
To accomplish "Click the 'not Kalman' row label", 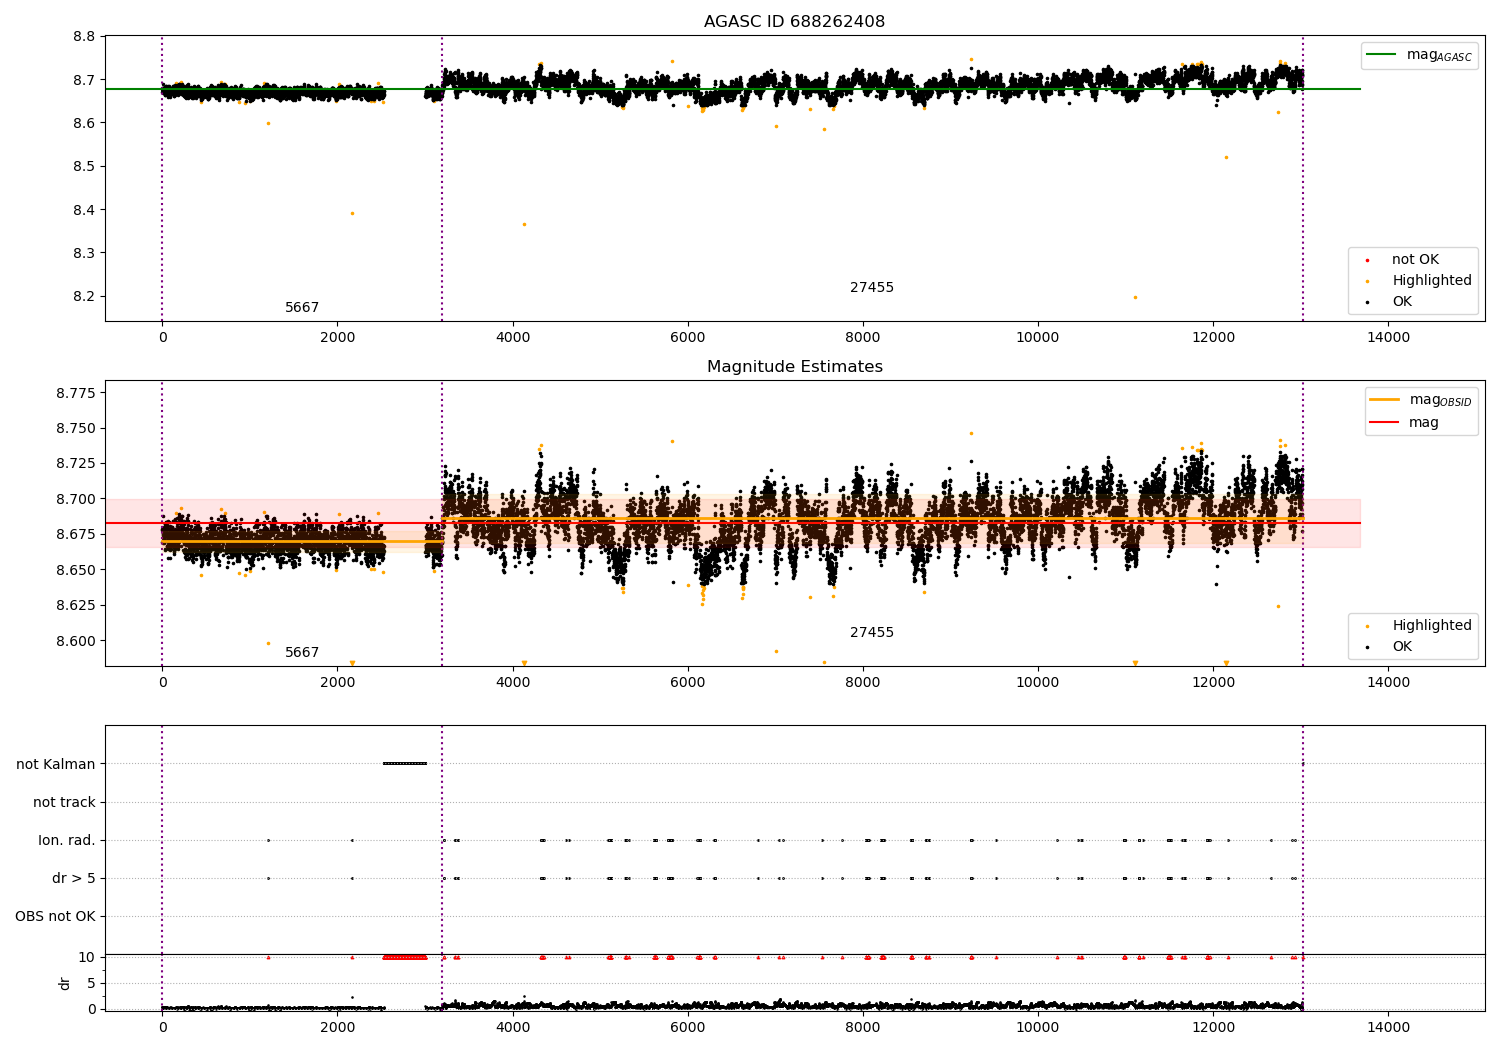I will point(56,765).
